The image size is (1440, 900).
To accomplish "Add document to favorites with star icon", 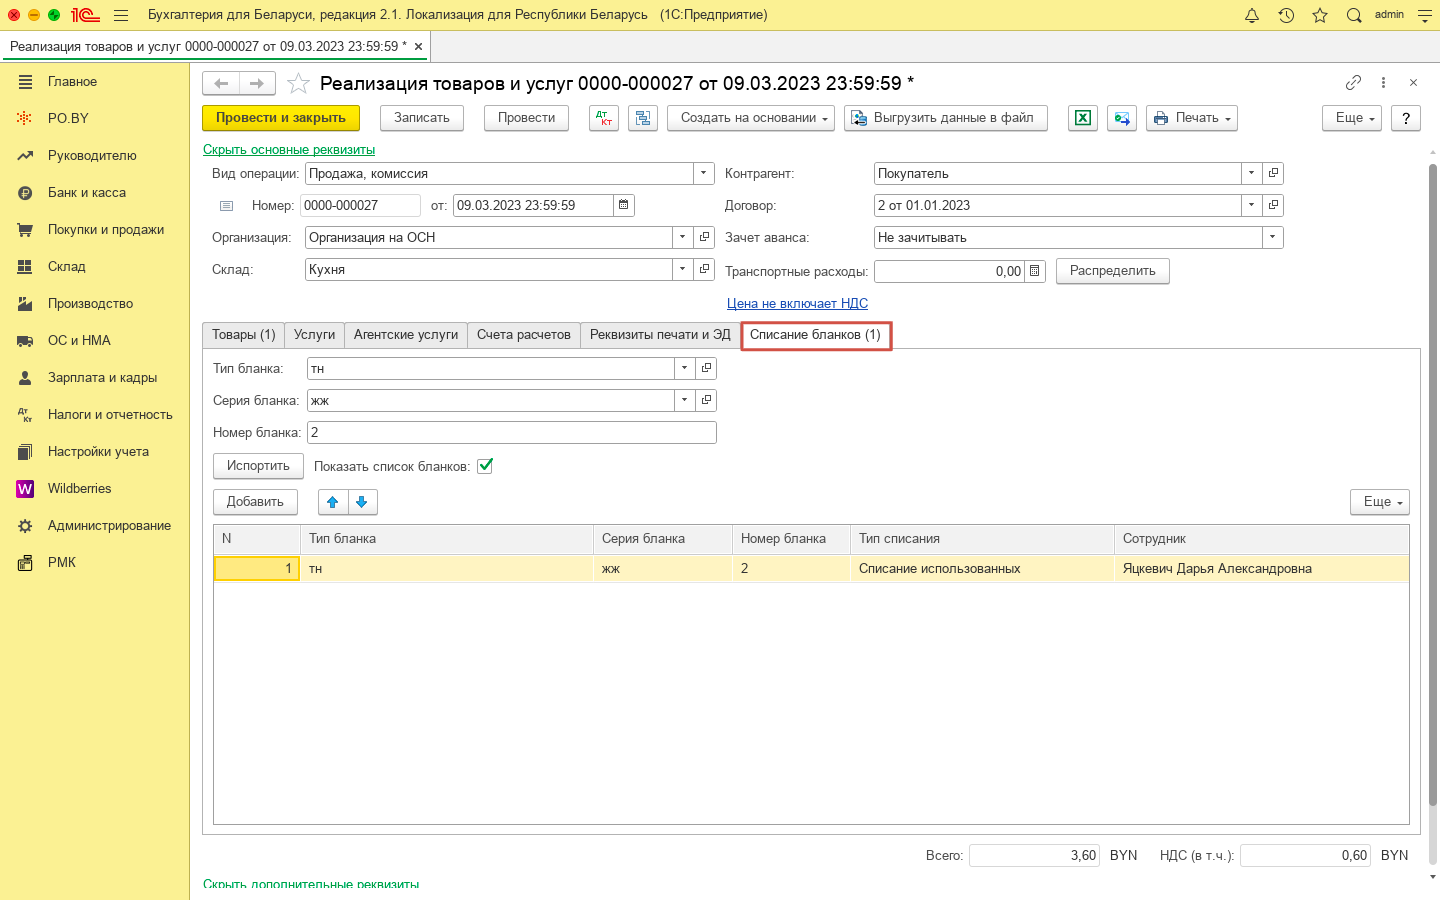I will pyautogui.click(x=298, y=83).
